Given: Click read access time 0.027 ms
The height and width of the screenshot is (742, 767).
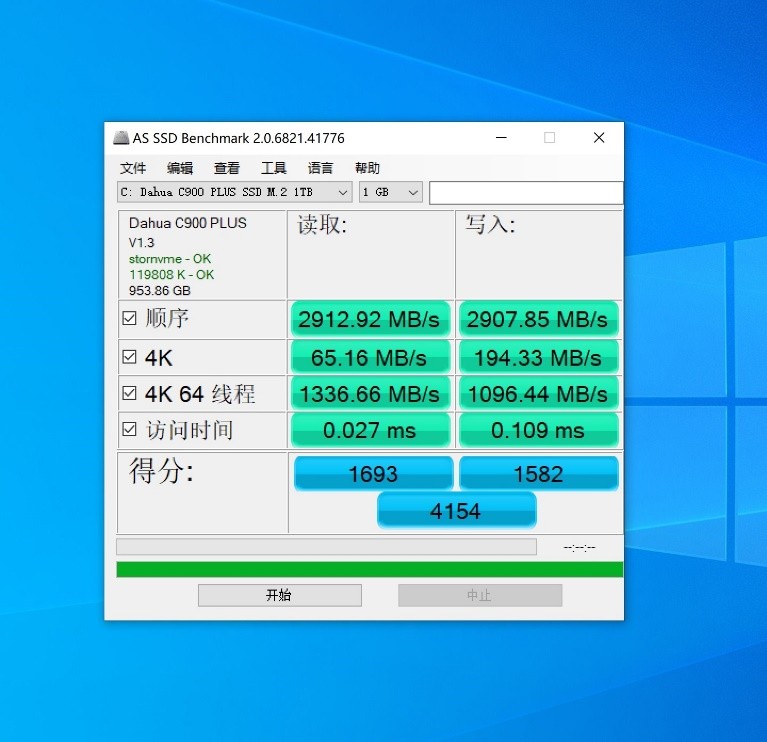Looking at the screenshot, I should click(370, 430).
